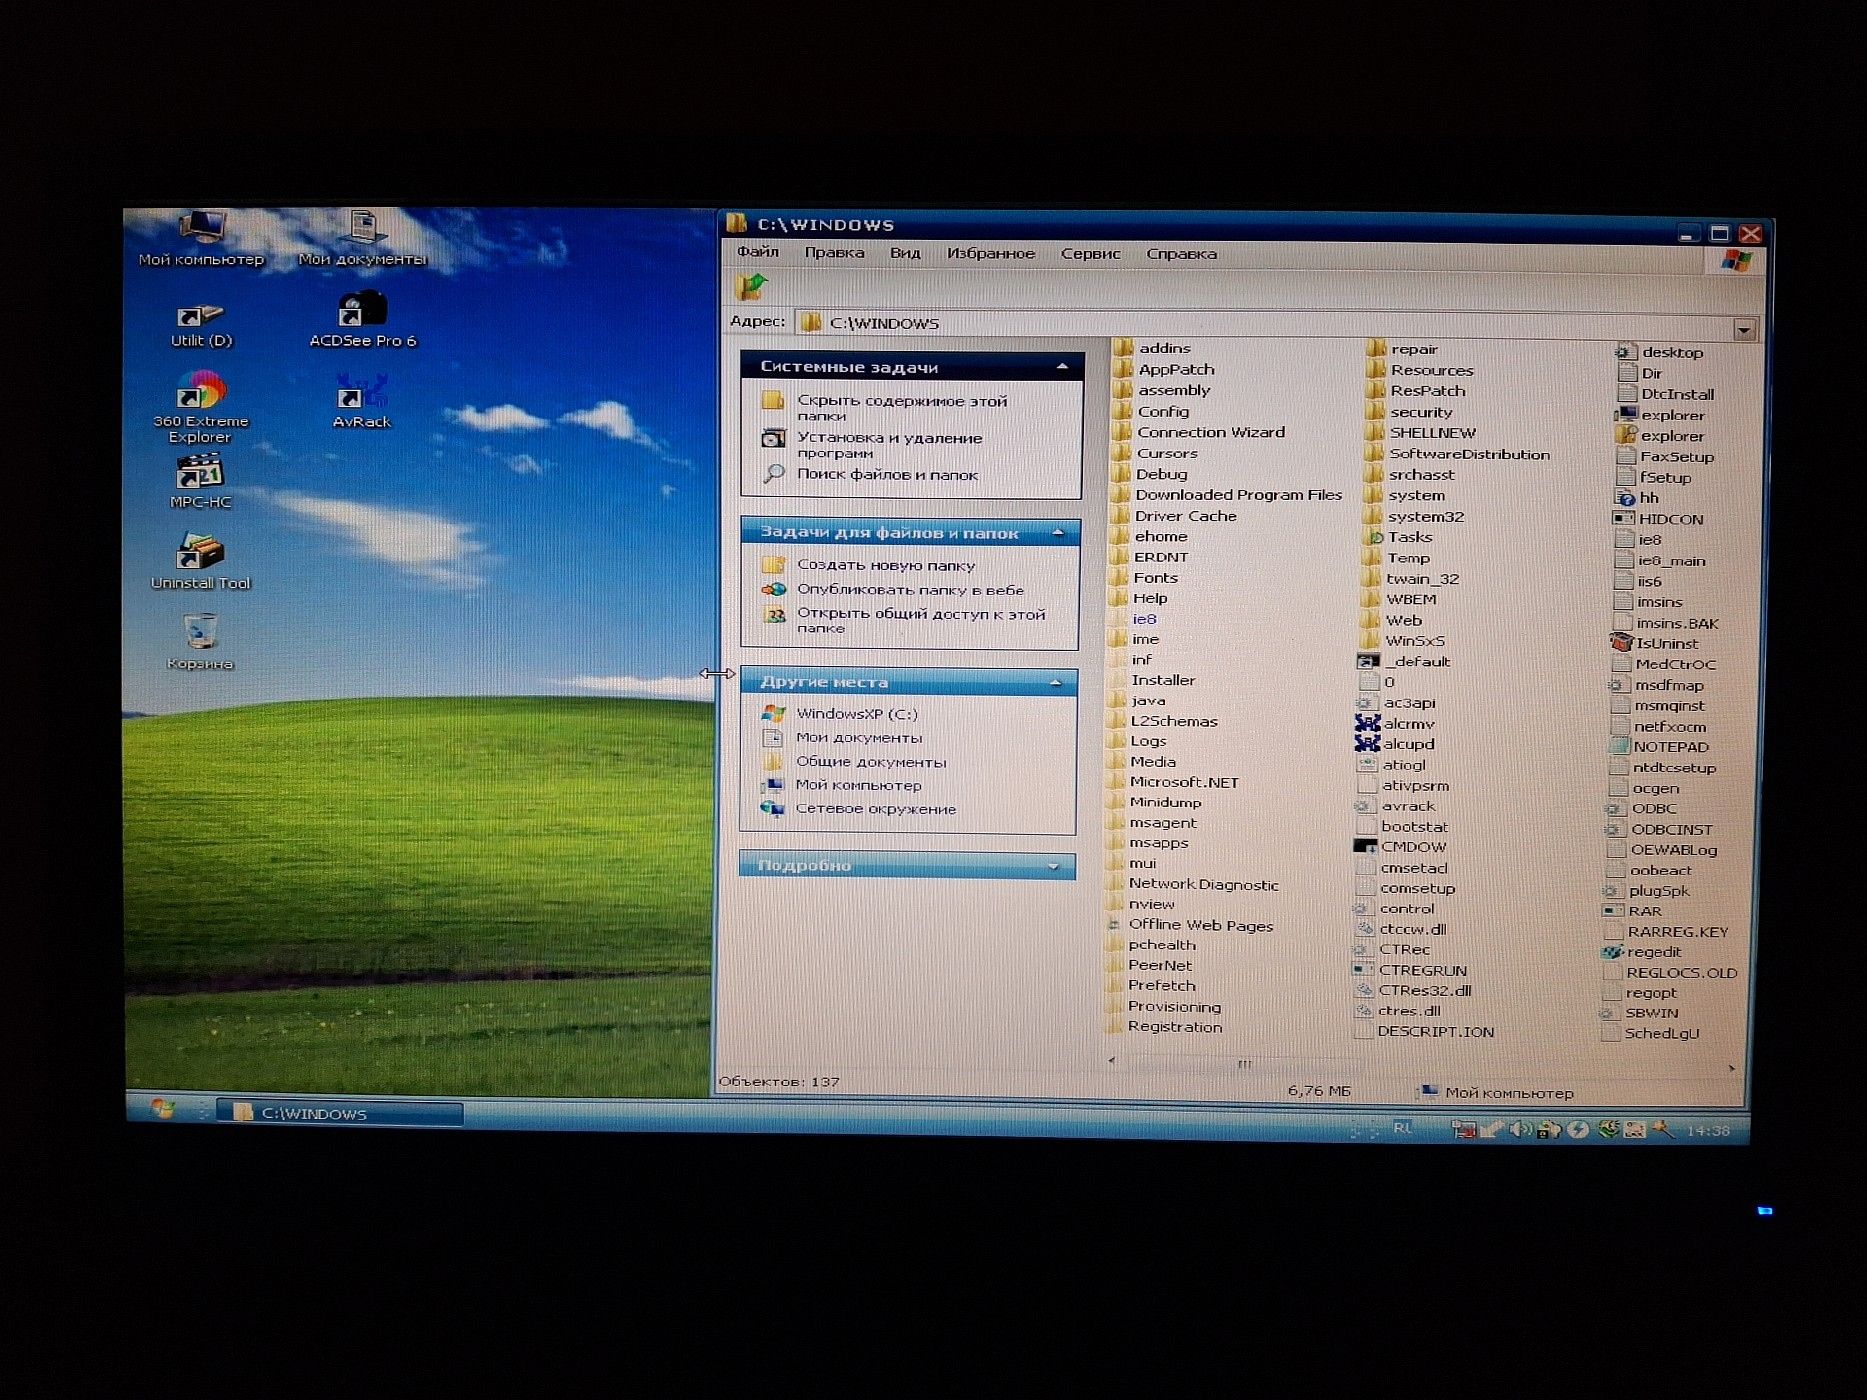Collapse Задачи для файлов и папок panel
This screenshot has width=1867, height=1400.
tap(1058, 533)
